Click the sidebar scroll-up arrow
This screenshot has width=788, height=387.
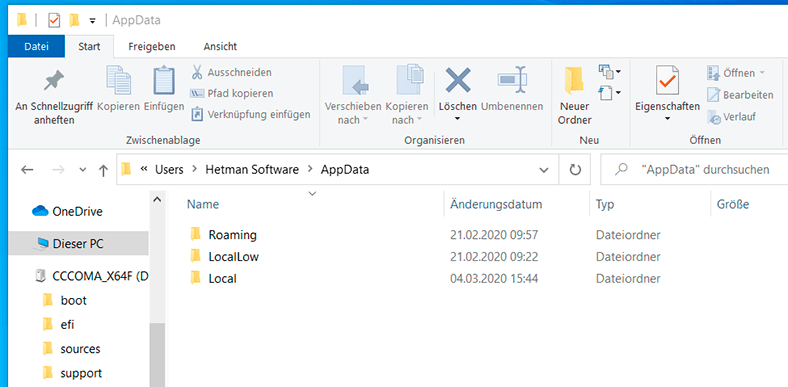[x=157, y=200]
